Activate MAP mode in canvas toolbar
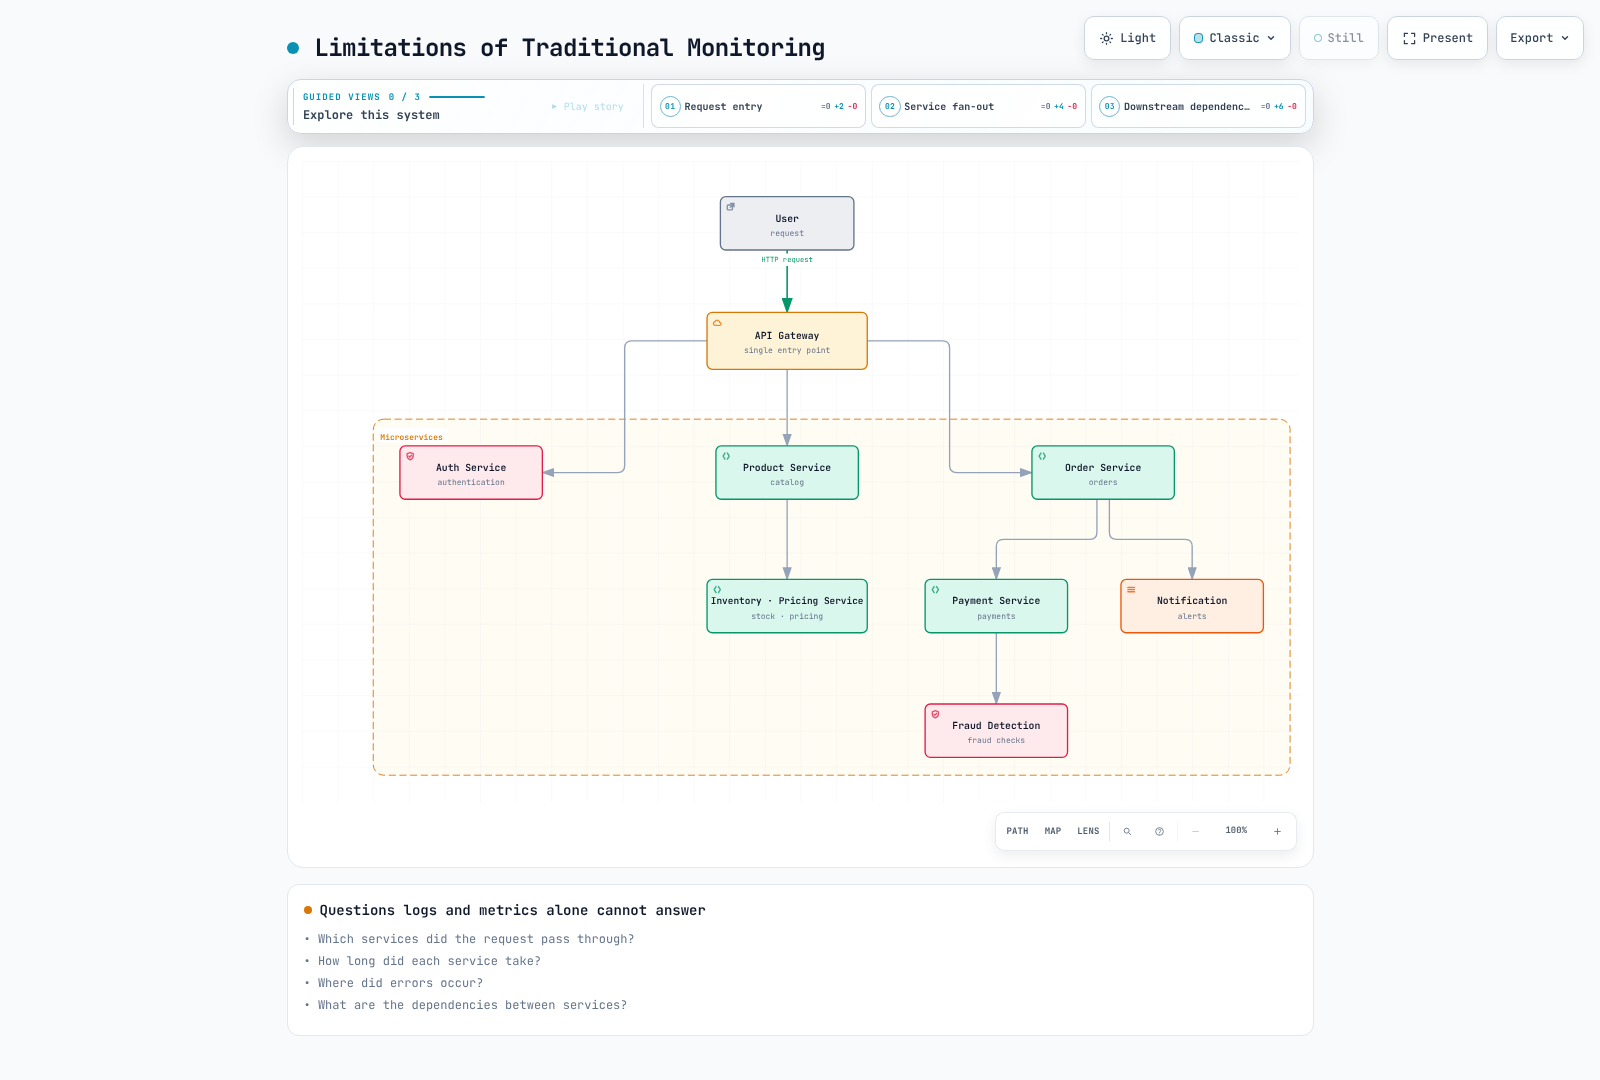The image size is (1600, 1080). pos(1053,831)
